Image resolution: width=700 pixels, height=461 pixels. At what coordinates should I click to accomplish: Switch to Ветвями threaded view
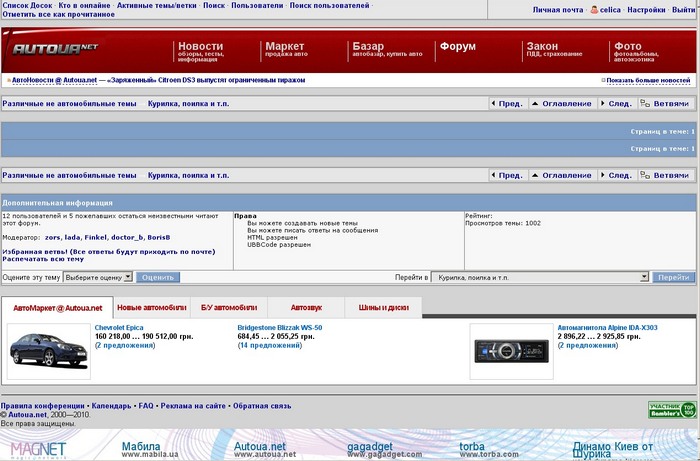point(668,103)
